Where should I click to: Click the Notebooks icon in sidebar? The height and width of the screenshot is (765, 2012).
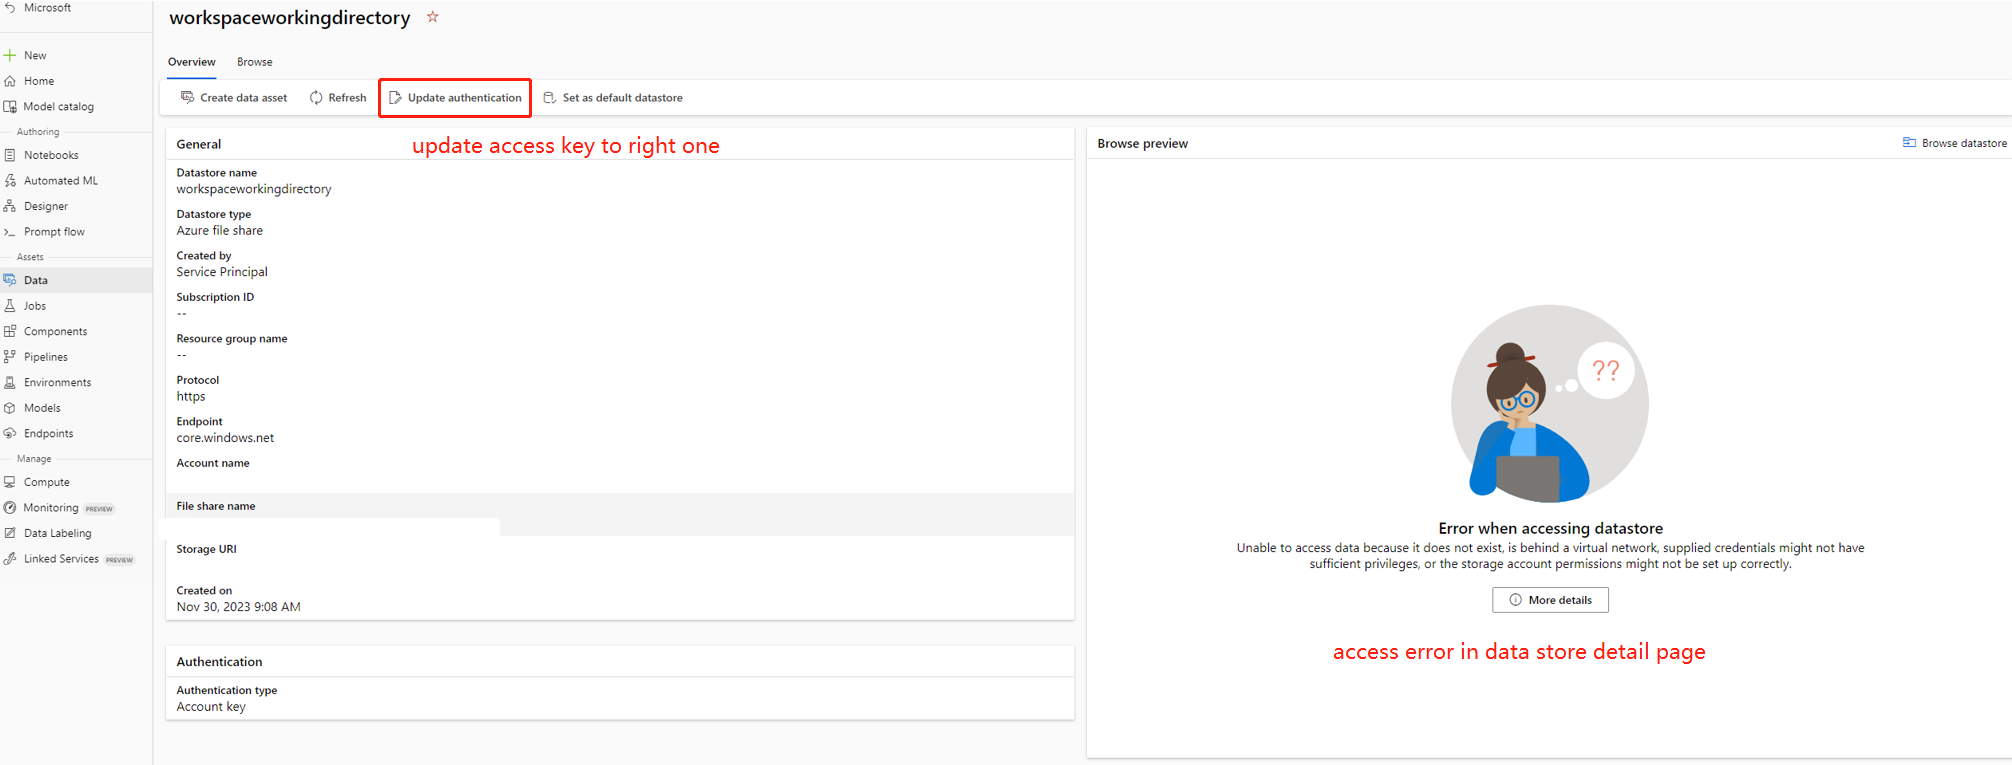(10, 155)
